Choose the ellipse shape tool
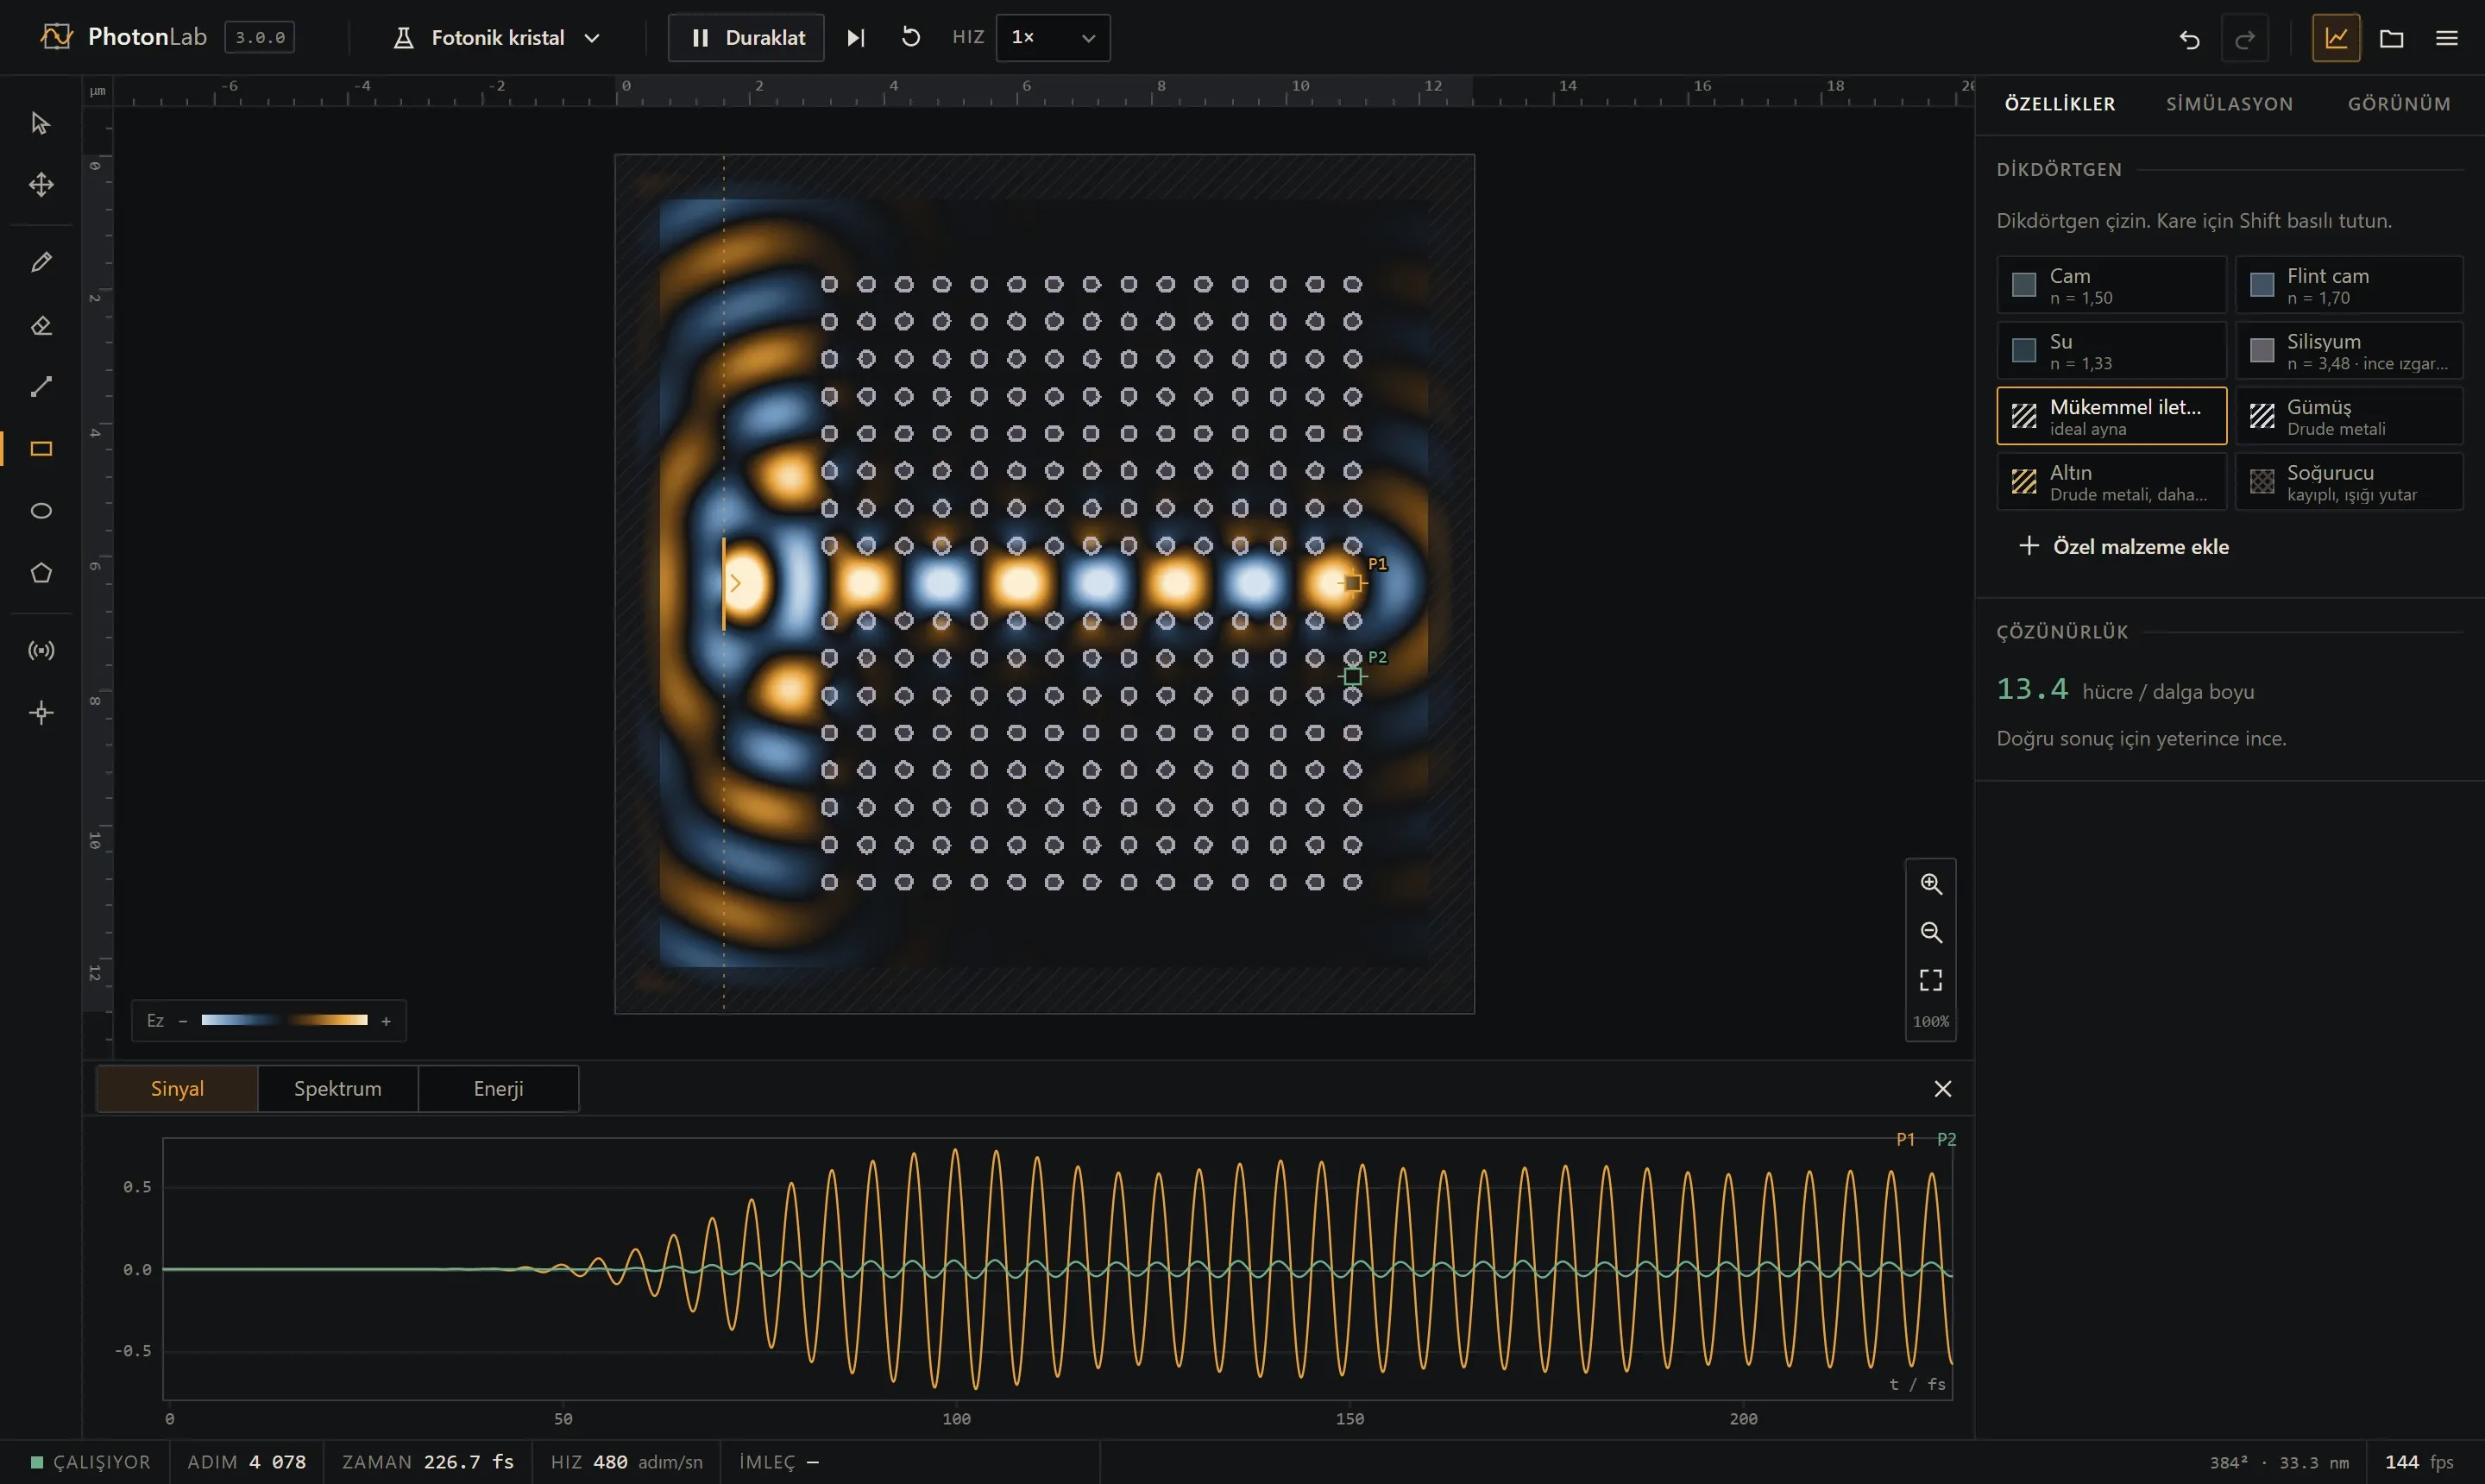Screen dimensions: 2485x1484 click(41, 511)
